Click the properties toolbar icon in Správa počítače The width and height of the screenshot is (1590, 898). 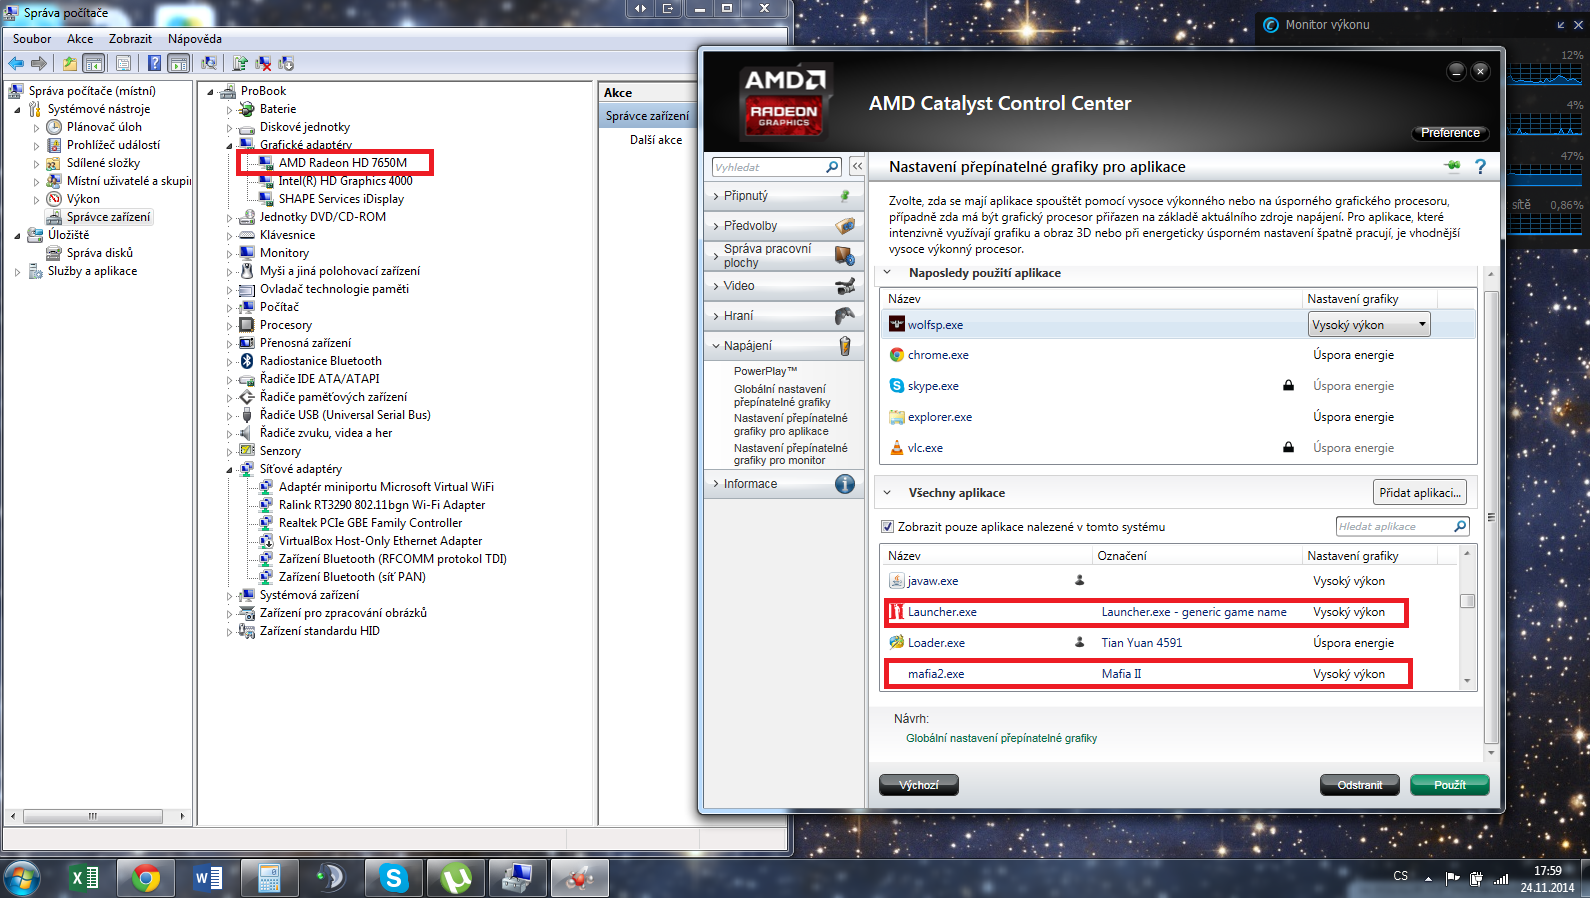click(x=123, y=63)
